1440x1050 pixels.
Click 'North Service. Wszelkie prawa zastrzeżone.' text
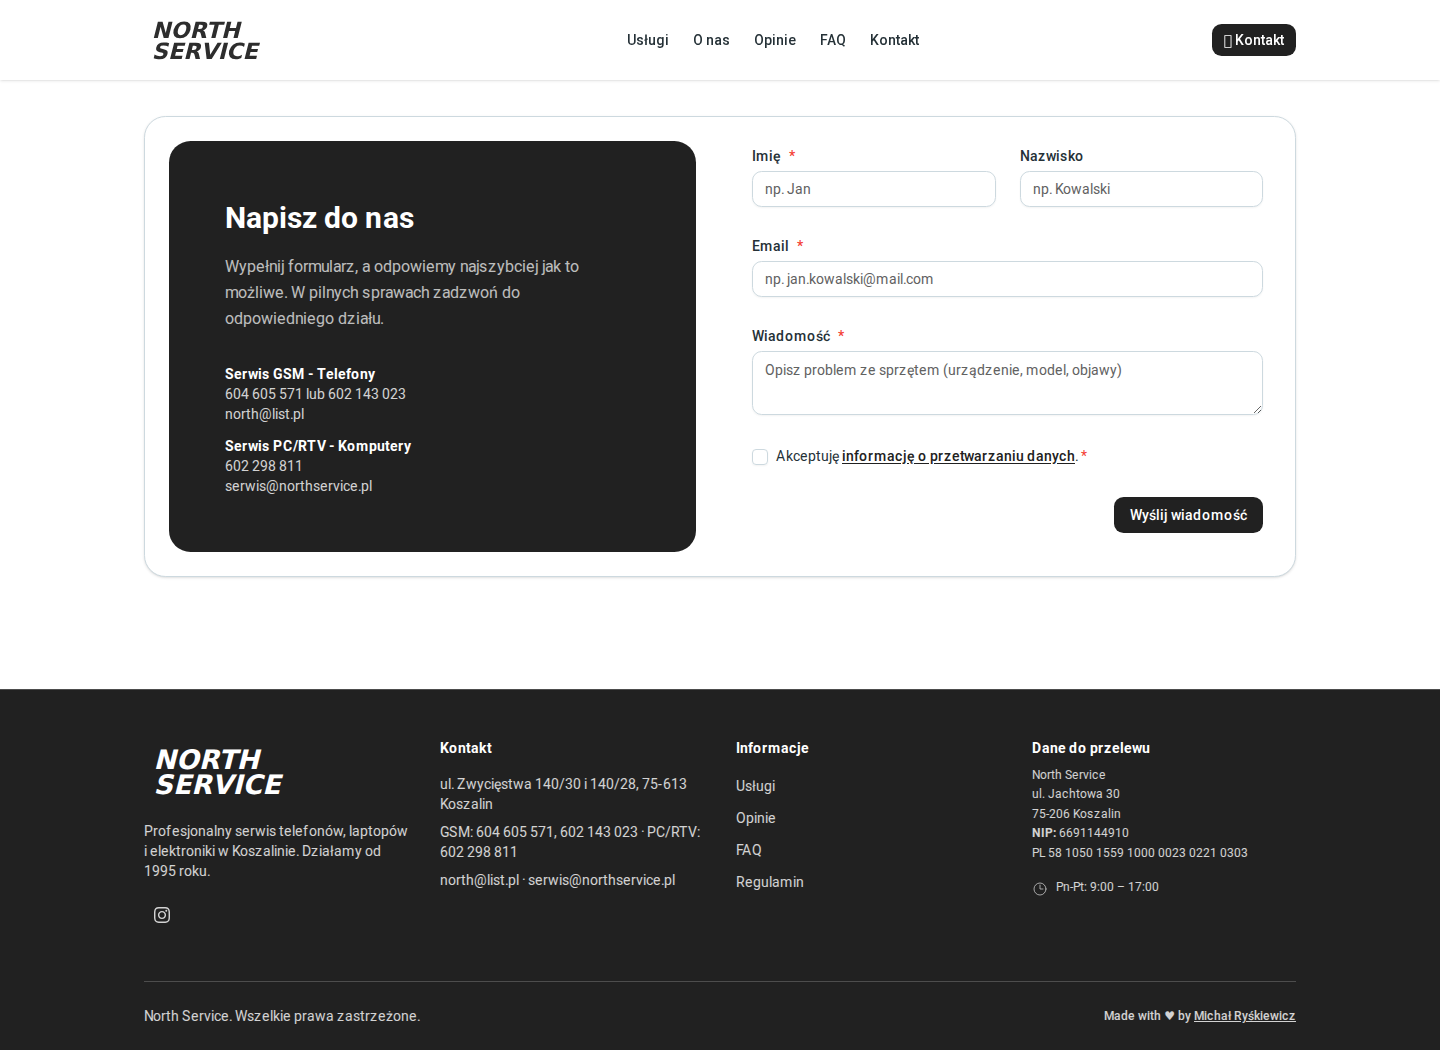tap(282, 1016)
